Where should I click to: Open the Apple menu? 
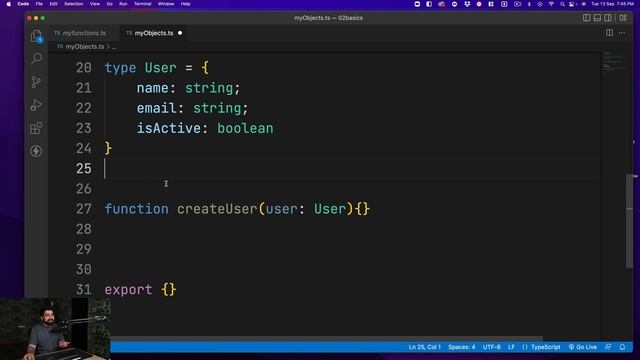9,4
